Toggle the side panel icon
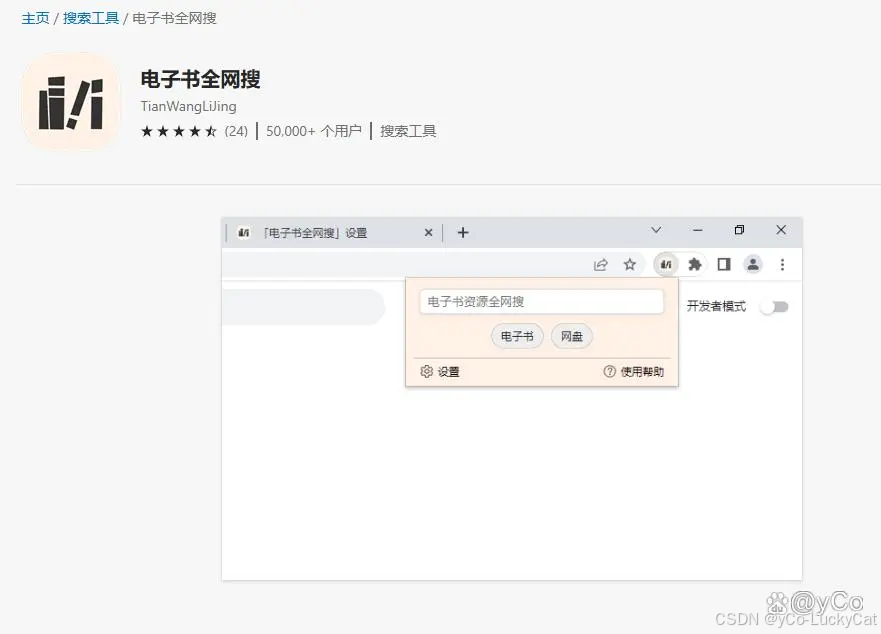The width and height of the screenshot is (881, 634). point(724,265)
